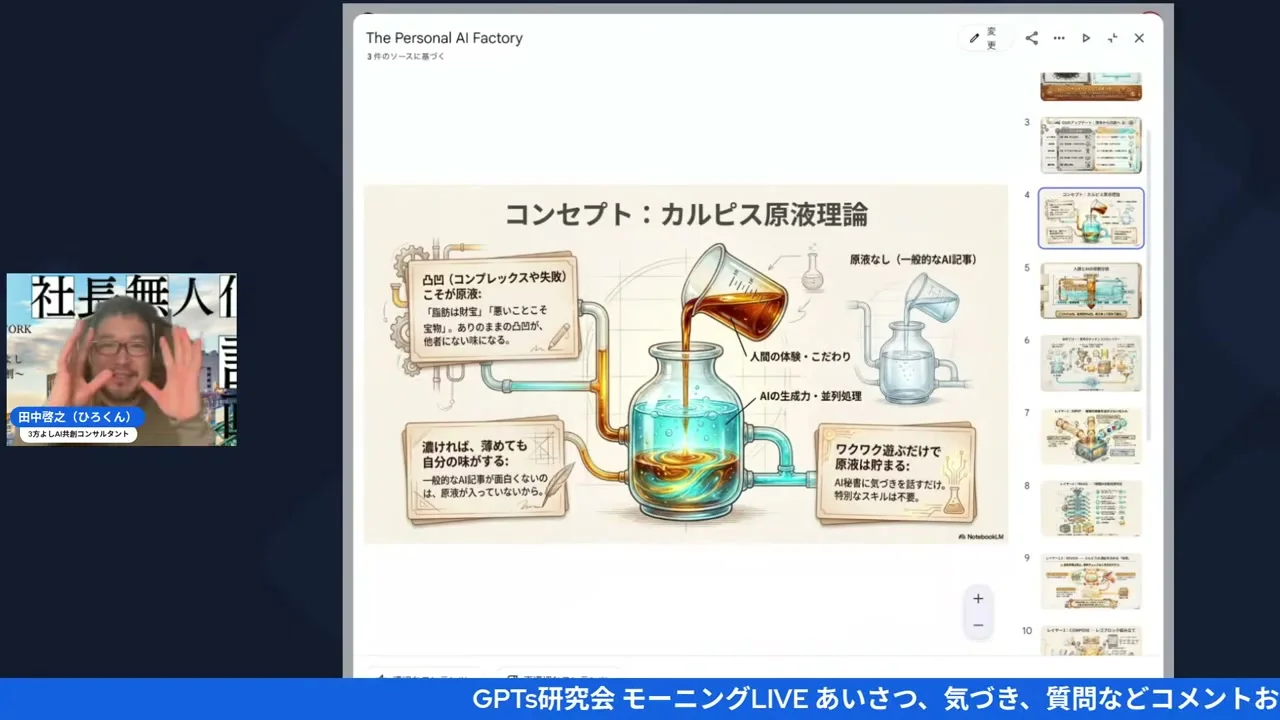
Task: Click the title The Personal AI Factory
Action: [444, 38]
